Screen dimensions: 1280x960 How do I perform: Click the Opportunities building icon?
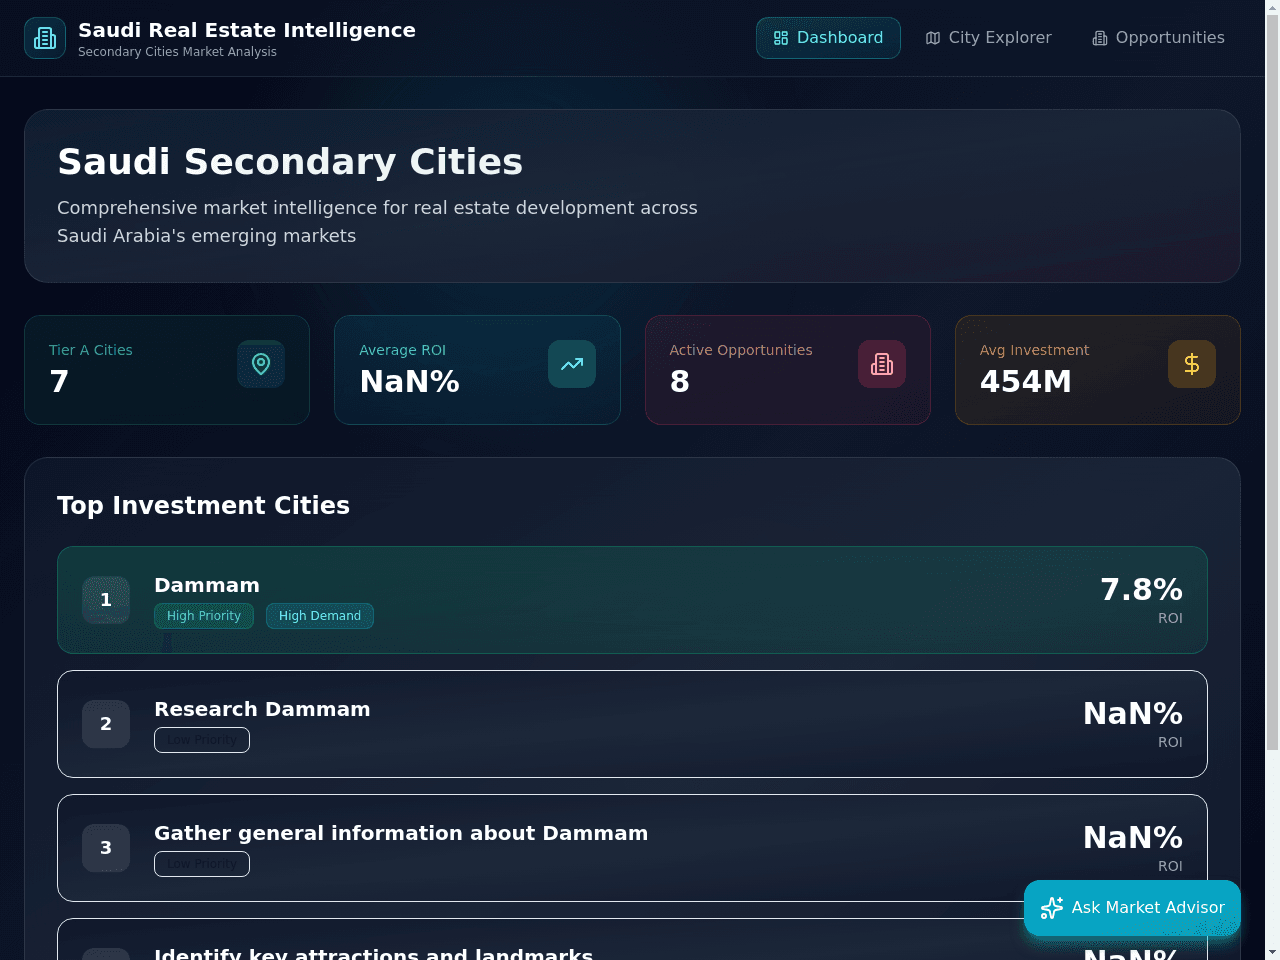(x=1100, y=38)
